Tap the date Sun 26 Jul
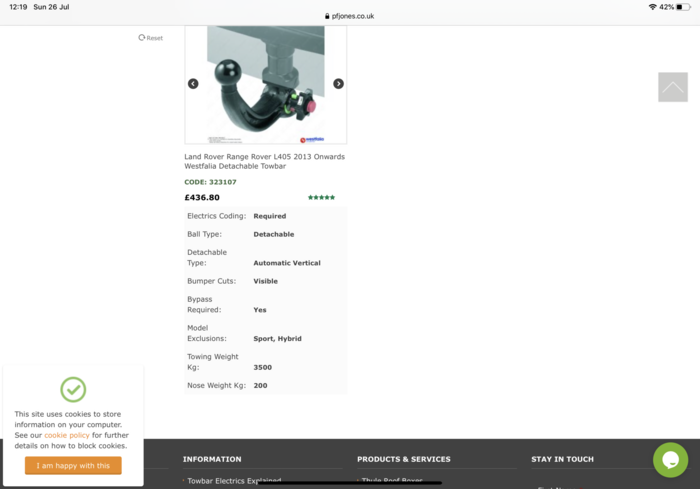This screenshot has width=700, height=489. (x=51, y=7)
